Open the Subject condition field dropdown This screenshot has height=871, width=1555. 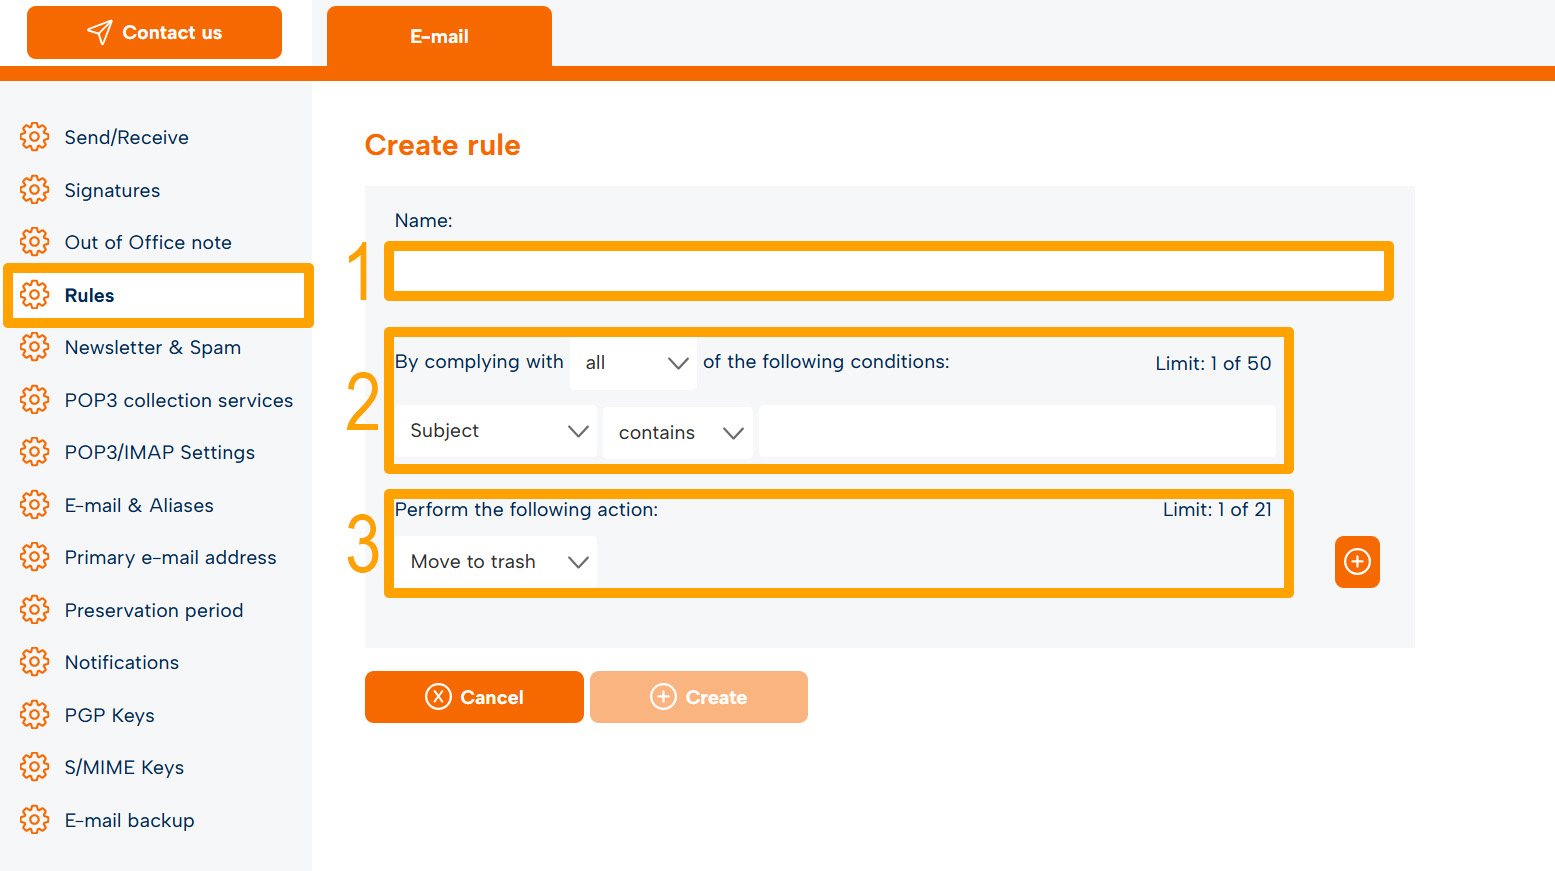496,431
